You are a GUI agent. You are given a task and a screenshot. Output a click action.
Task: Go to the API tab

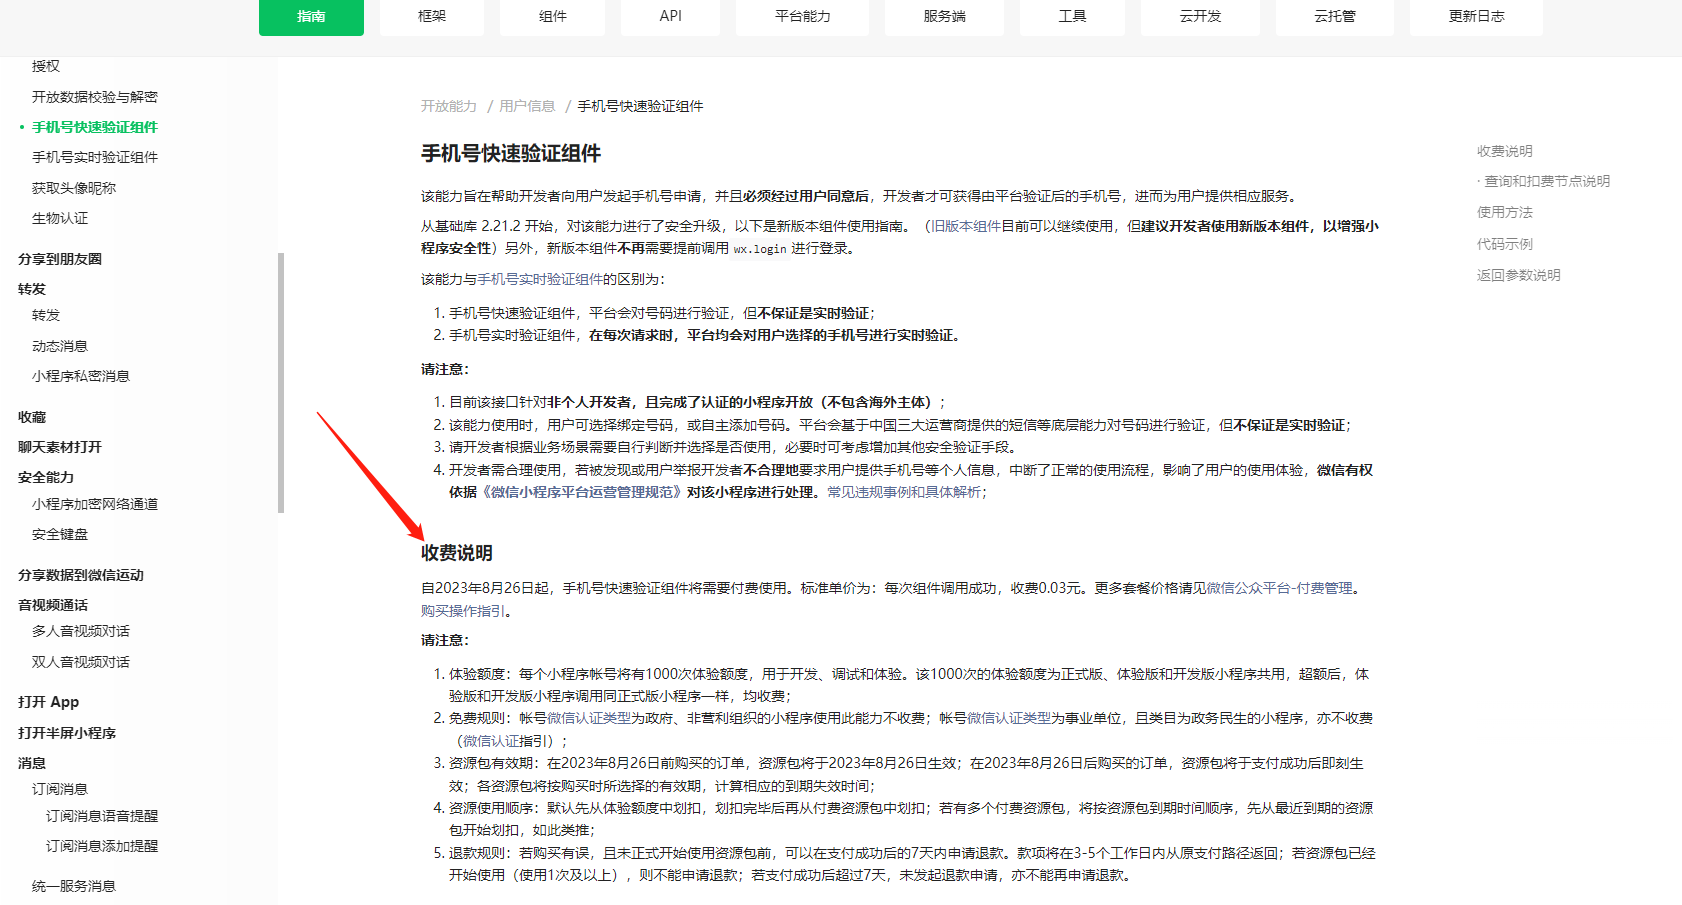point(670,17)
